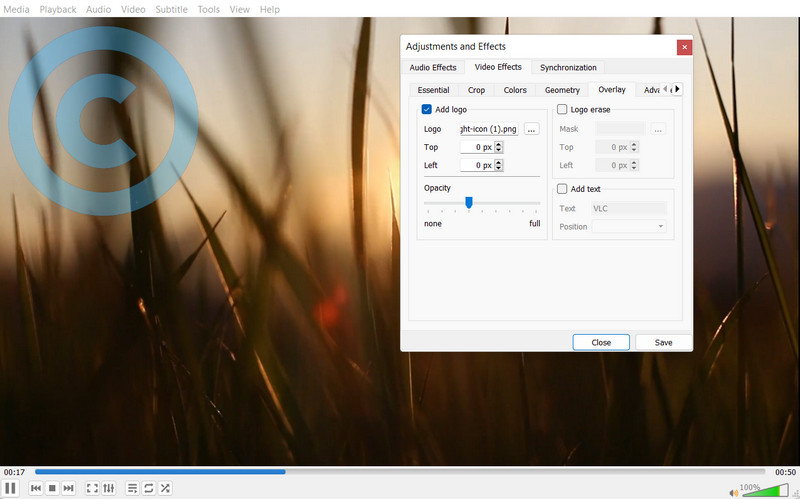Mute audio with speaker icon
800x499 pixels.
pos(734,493)
